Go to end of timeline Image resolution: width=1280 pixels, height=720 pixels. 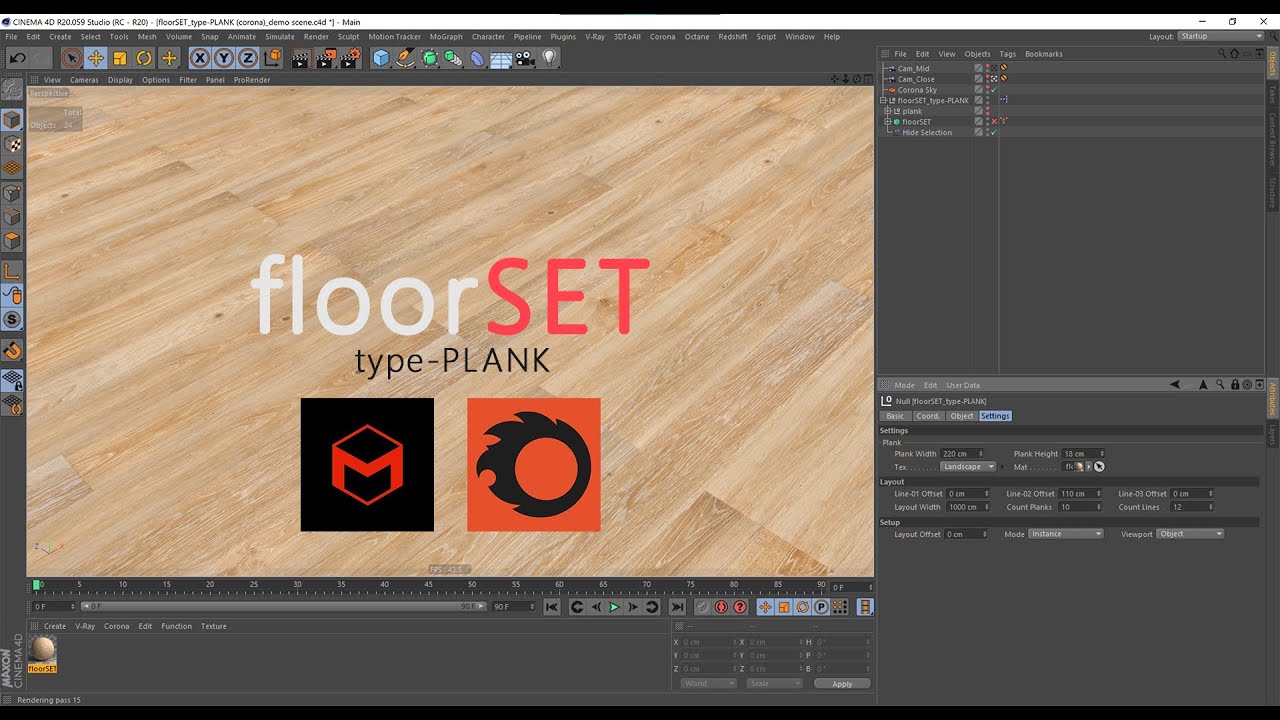pyautogui.click(x=677, y=607)
